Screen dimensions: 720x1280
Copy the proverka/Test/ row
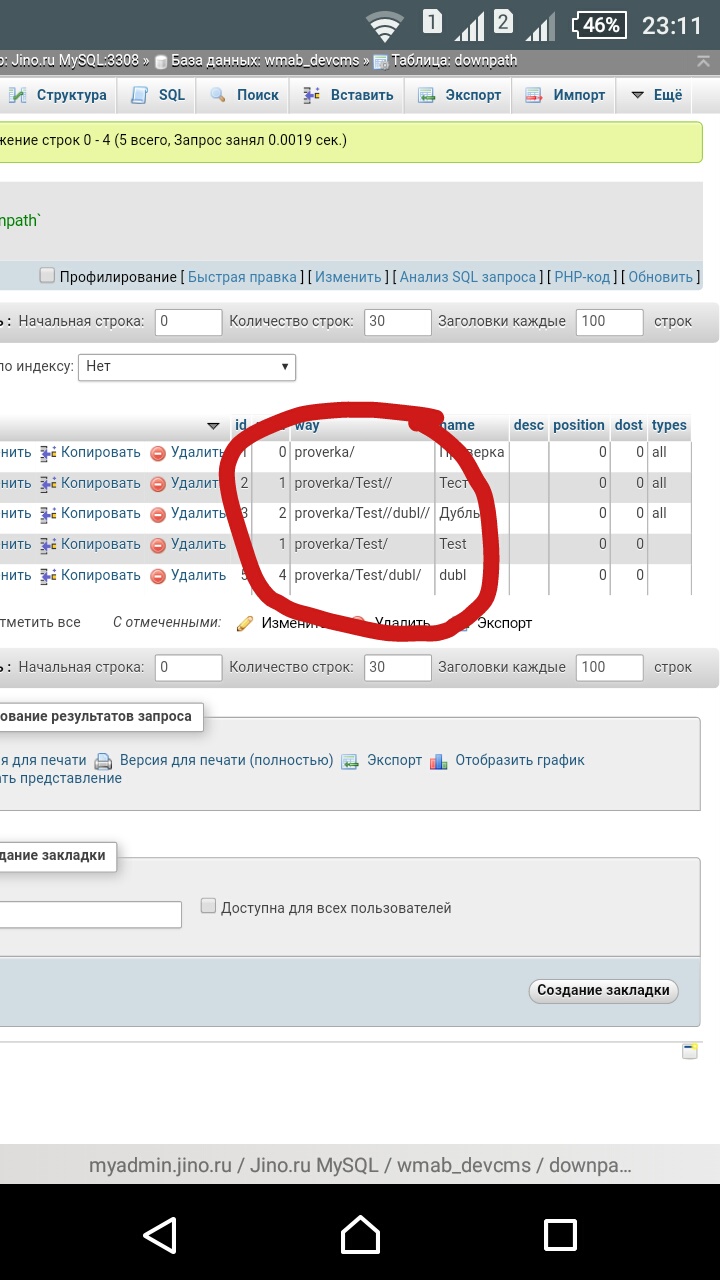91,545
